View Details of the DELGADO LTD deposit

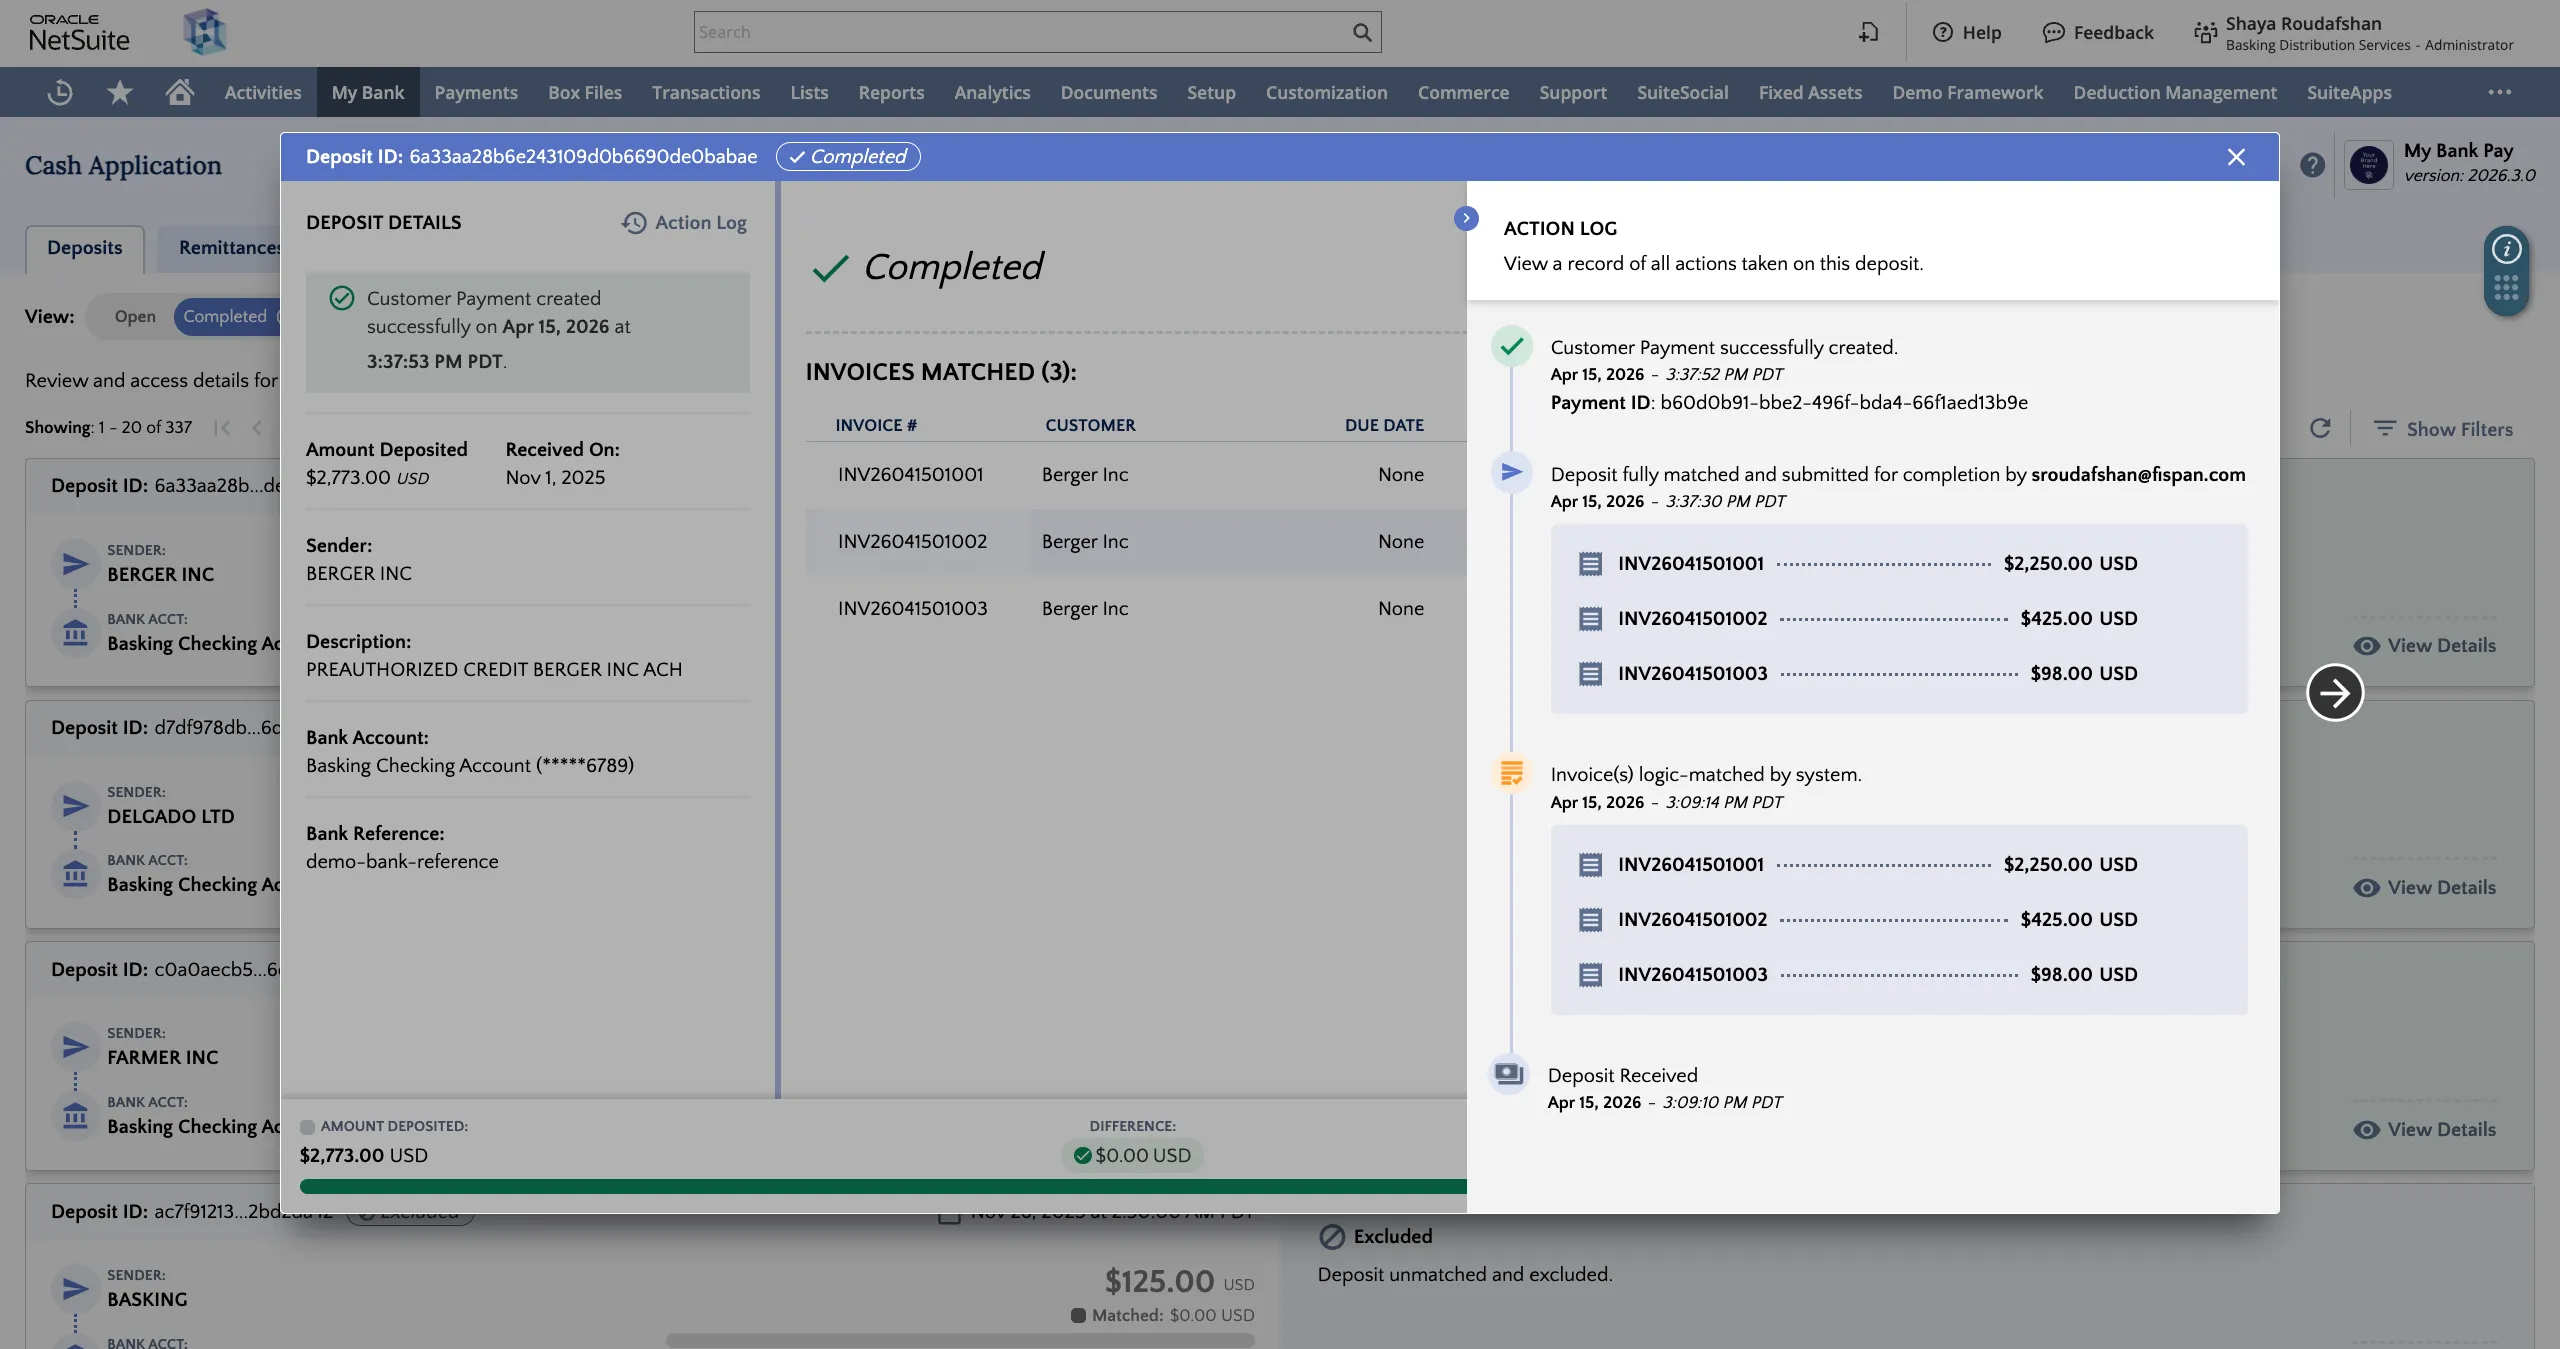[2424, 887]
